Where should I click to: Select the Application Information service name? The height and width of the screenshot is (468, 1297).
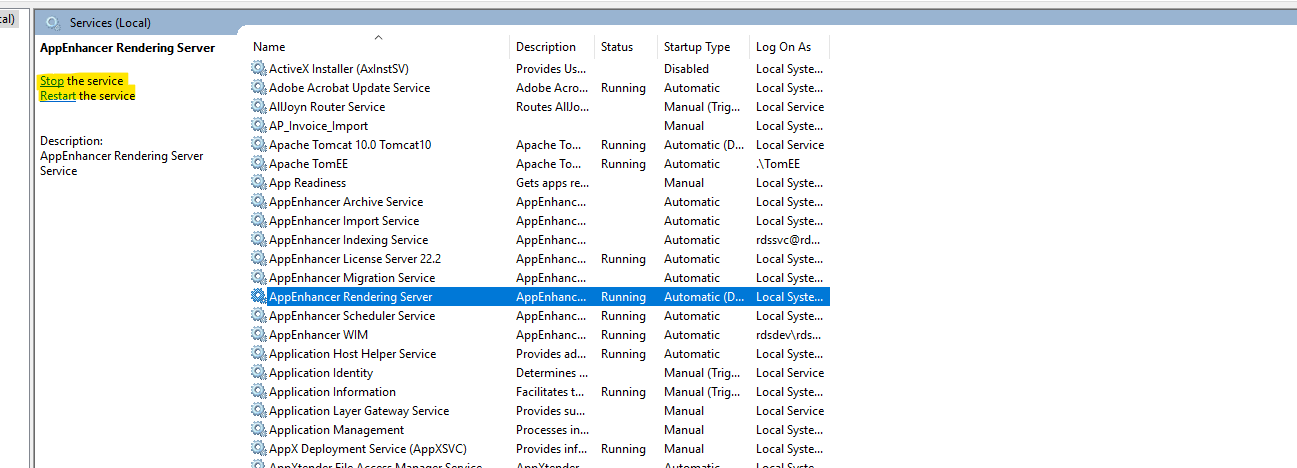[332, 392]
